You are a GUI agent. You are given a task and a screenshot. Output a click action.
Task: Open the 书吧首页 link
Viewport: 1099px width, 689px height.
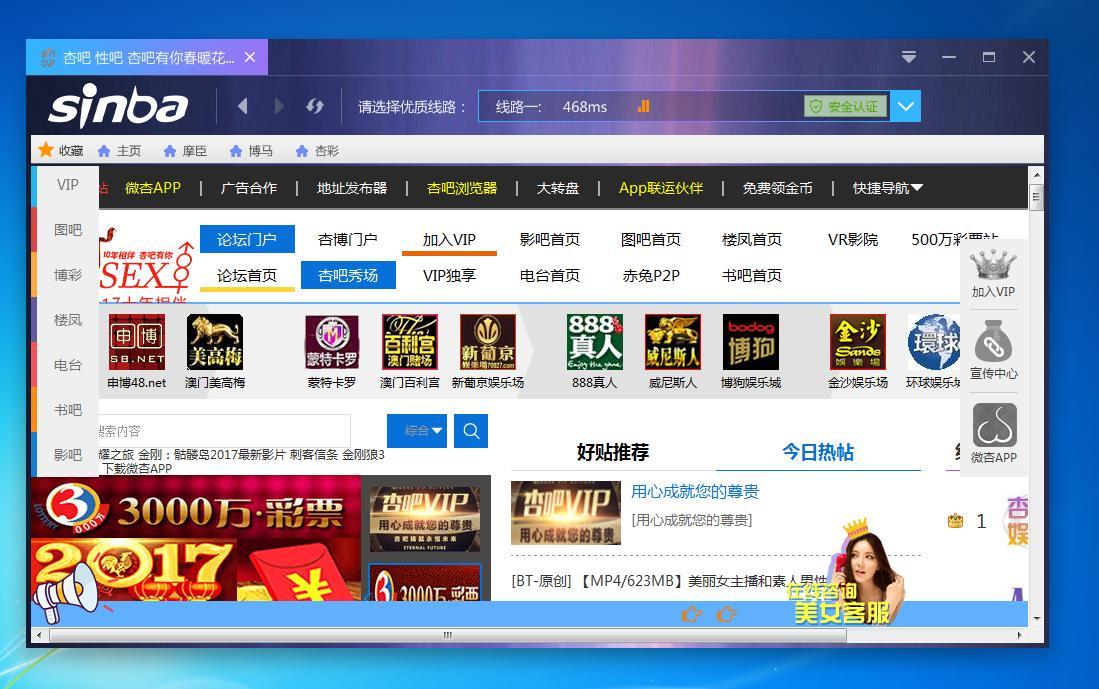click(x=751, y=275)
